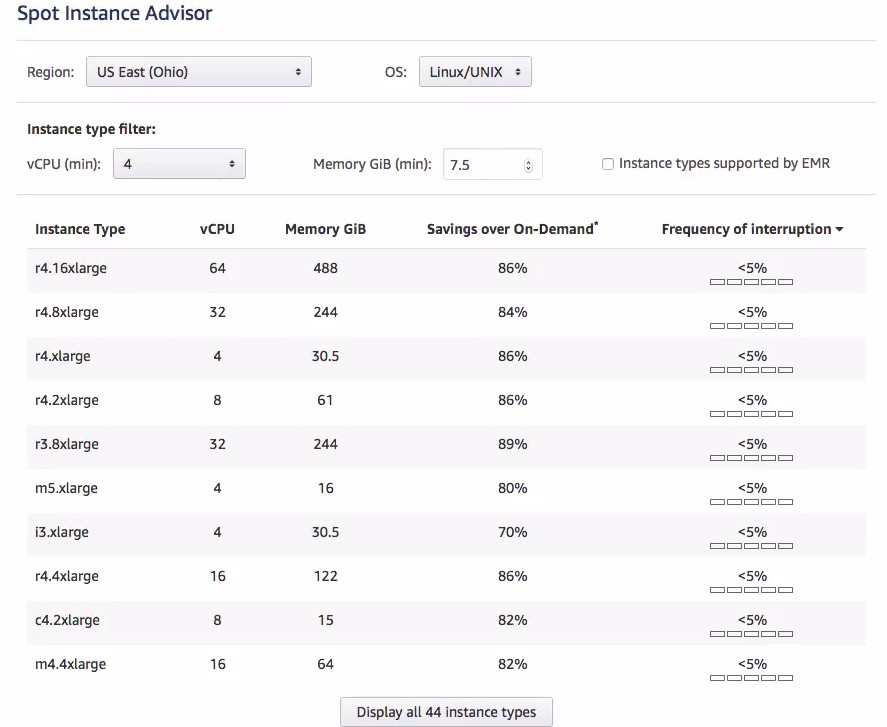Sort by the Instance Type column header
Image resolution: width=887 pixels, height=727 pixels.
[x=80, y=229]
